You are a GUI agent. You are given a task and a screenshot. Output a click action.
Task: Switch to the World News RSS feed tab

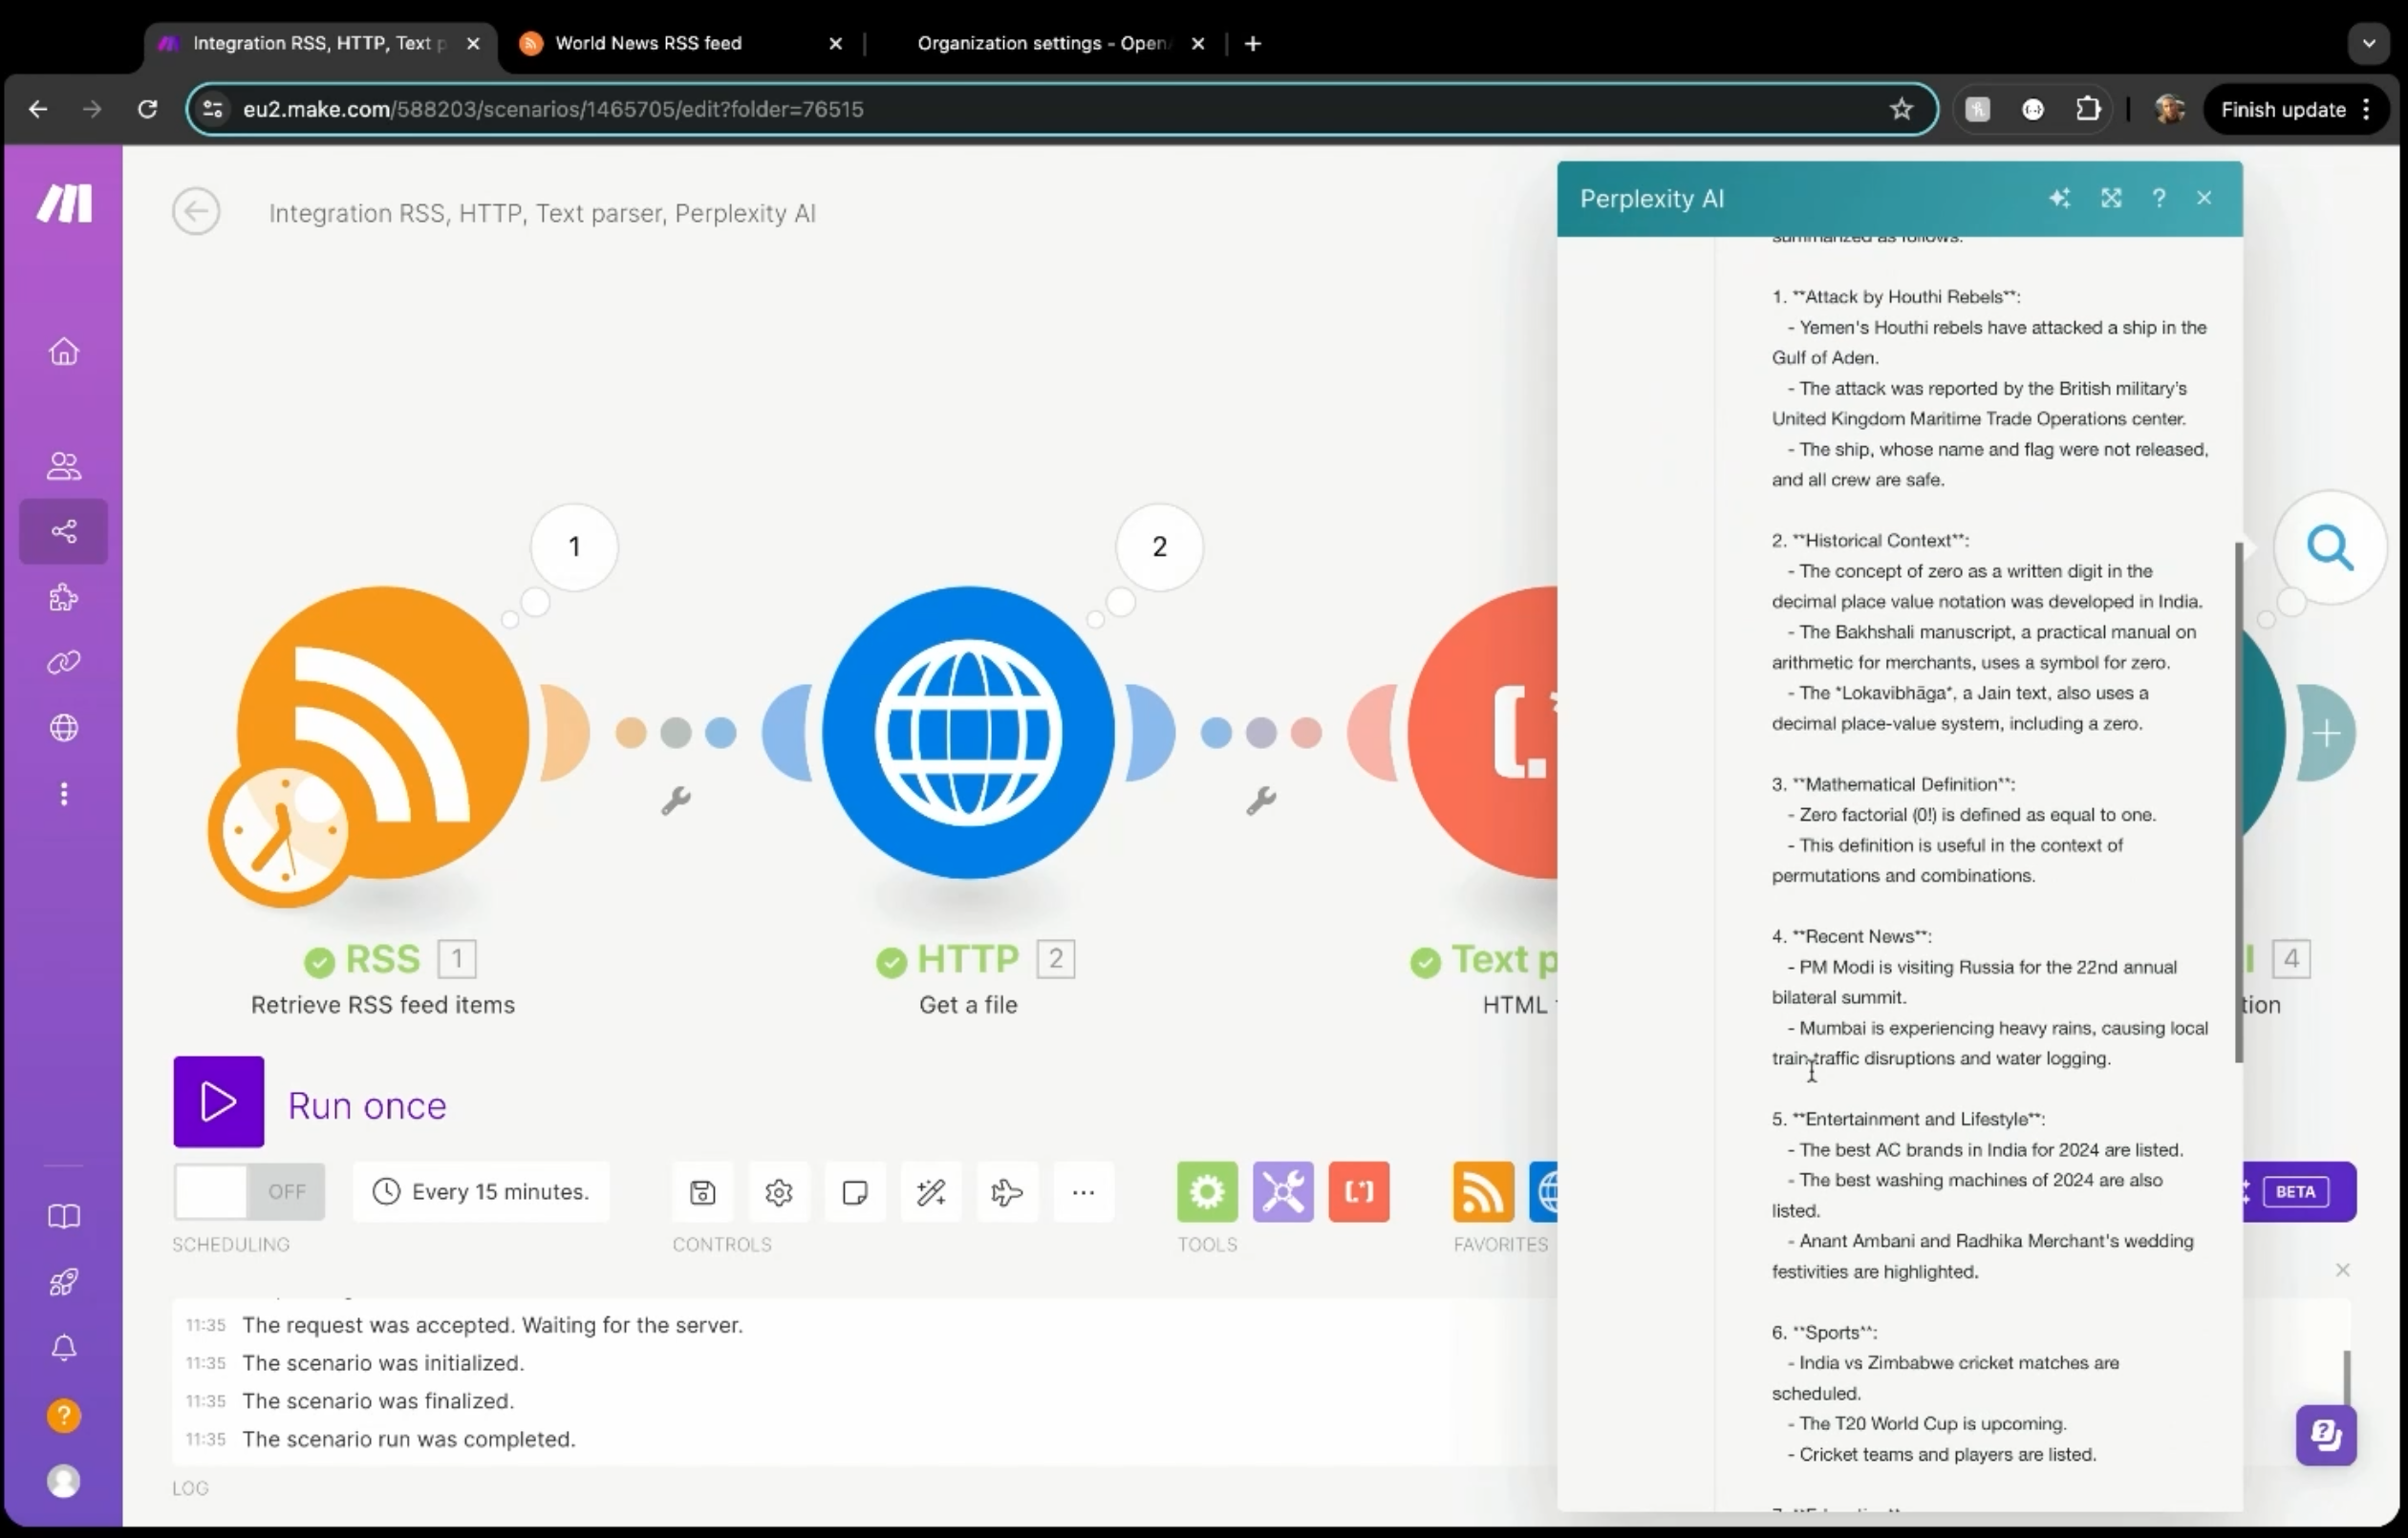click(648, 43)
